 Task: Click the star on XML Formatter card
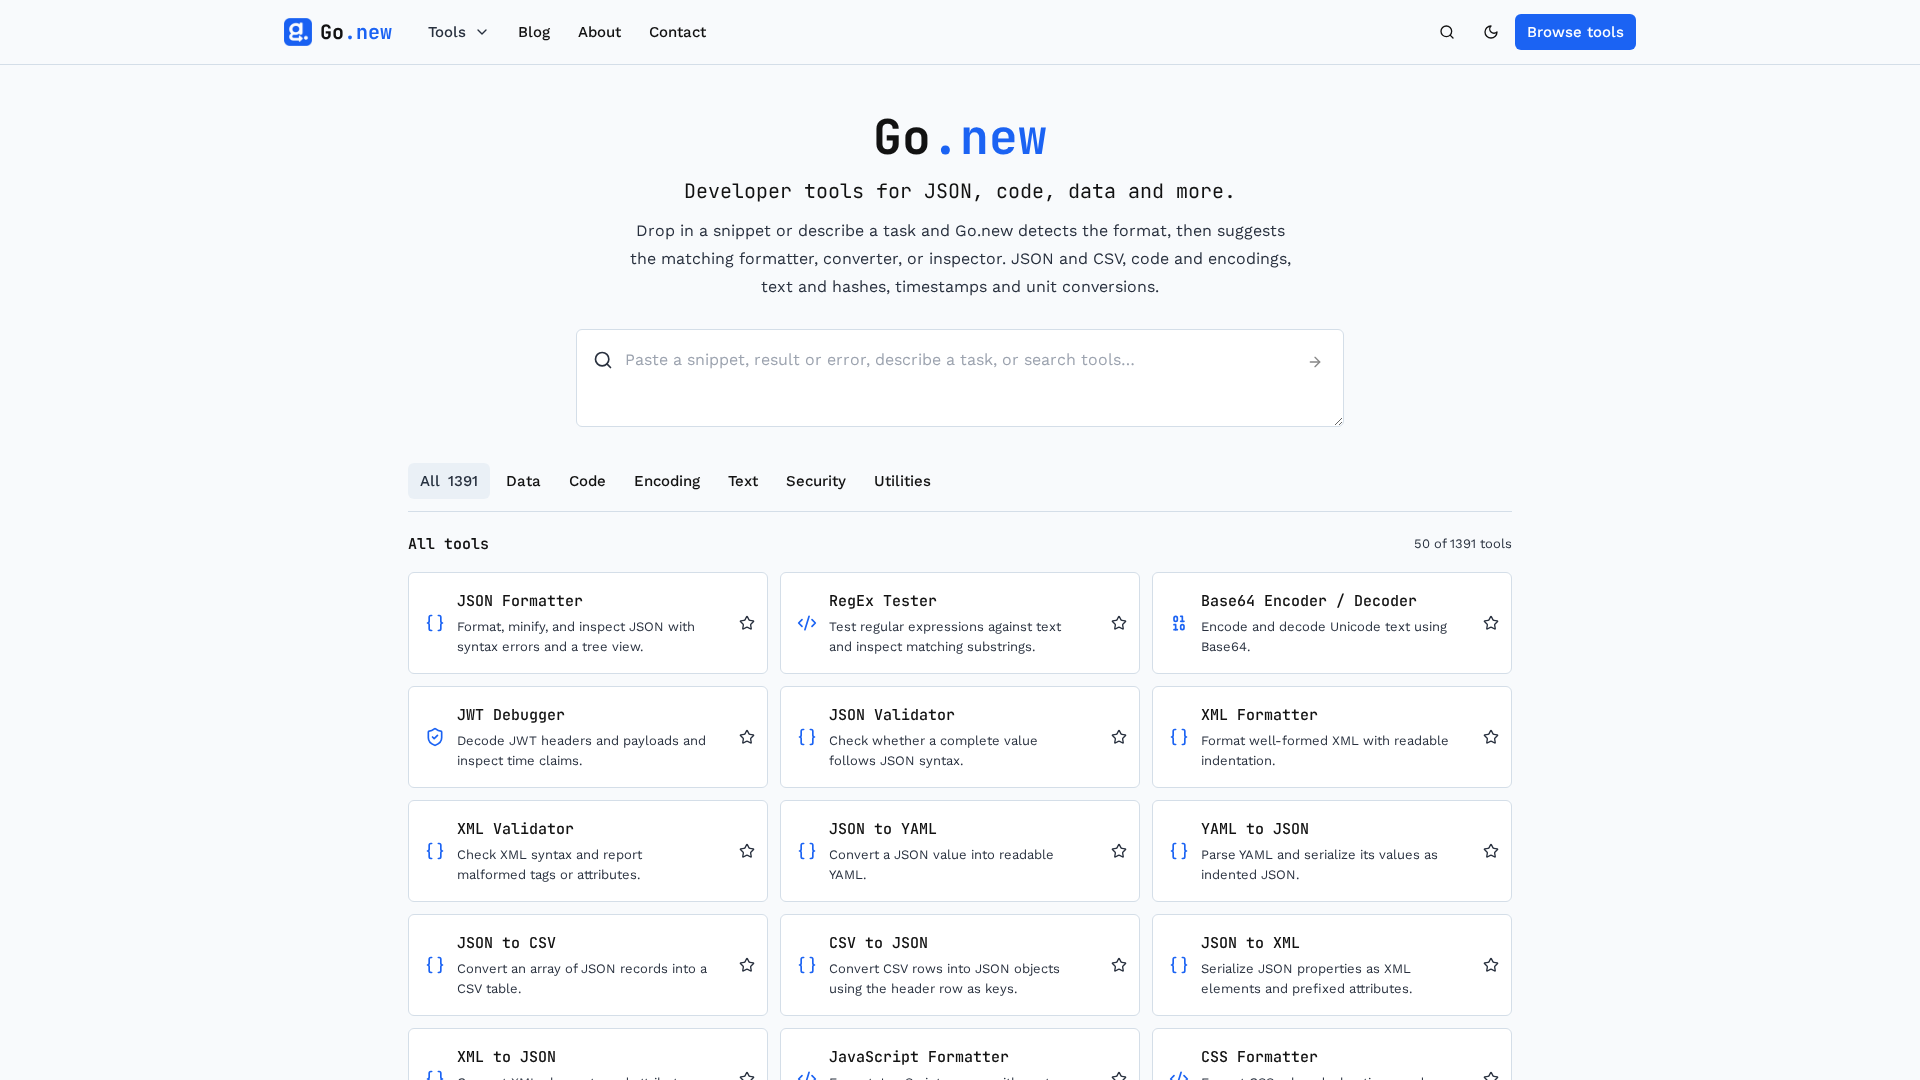1491,737
